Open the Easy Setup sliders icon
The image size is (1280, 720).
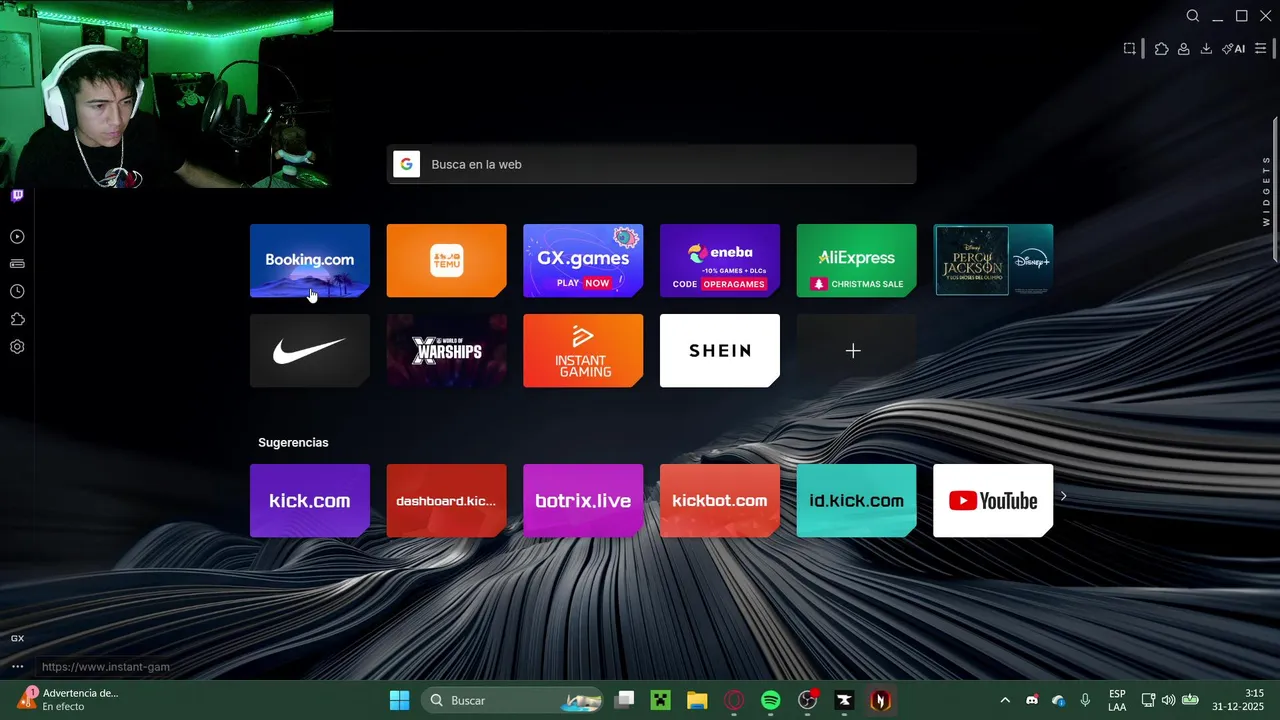click(1261, 48)
